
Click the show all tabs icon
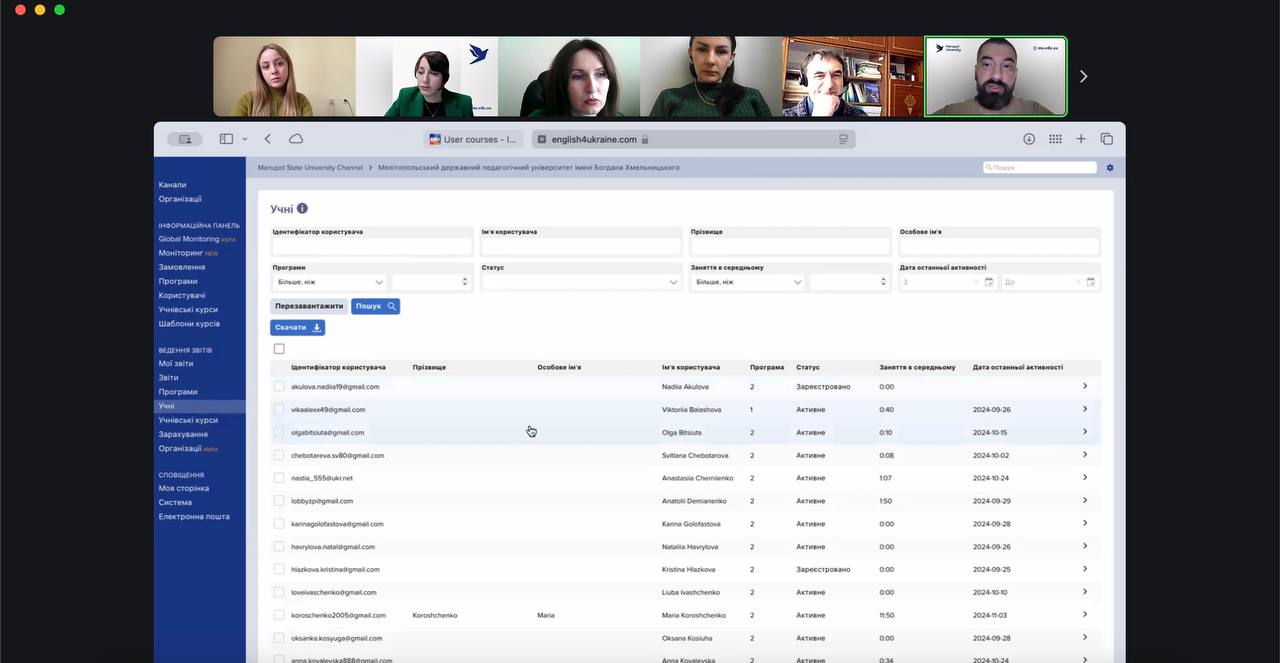pyautogui.click(x=1107, y=139)
